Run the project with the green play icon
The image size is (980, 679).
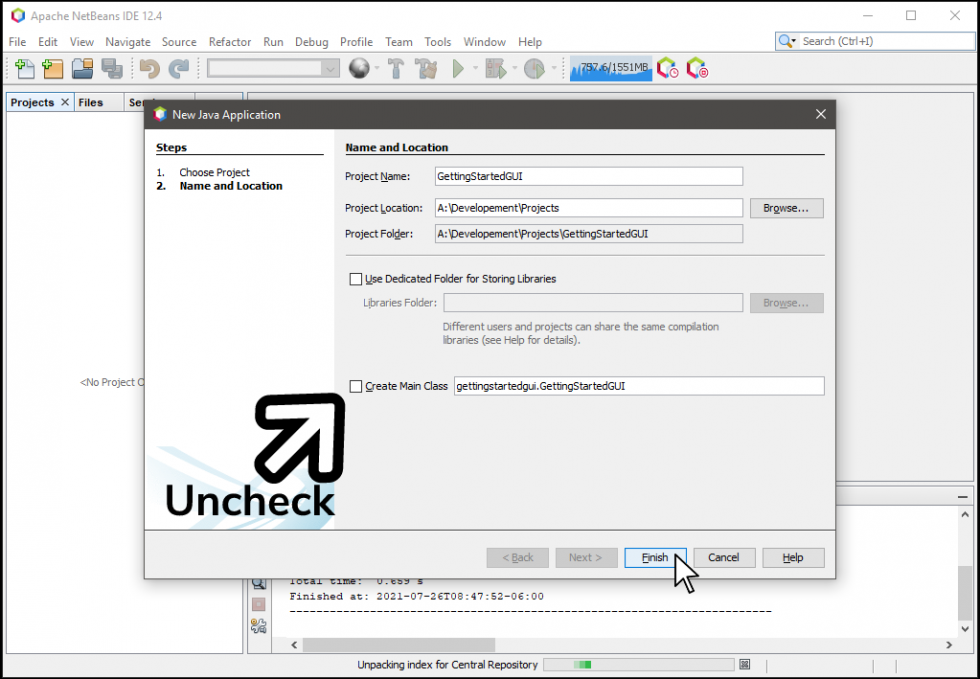tap(456, 68)
